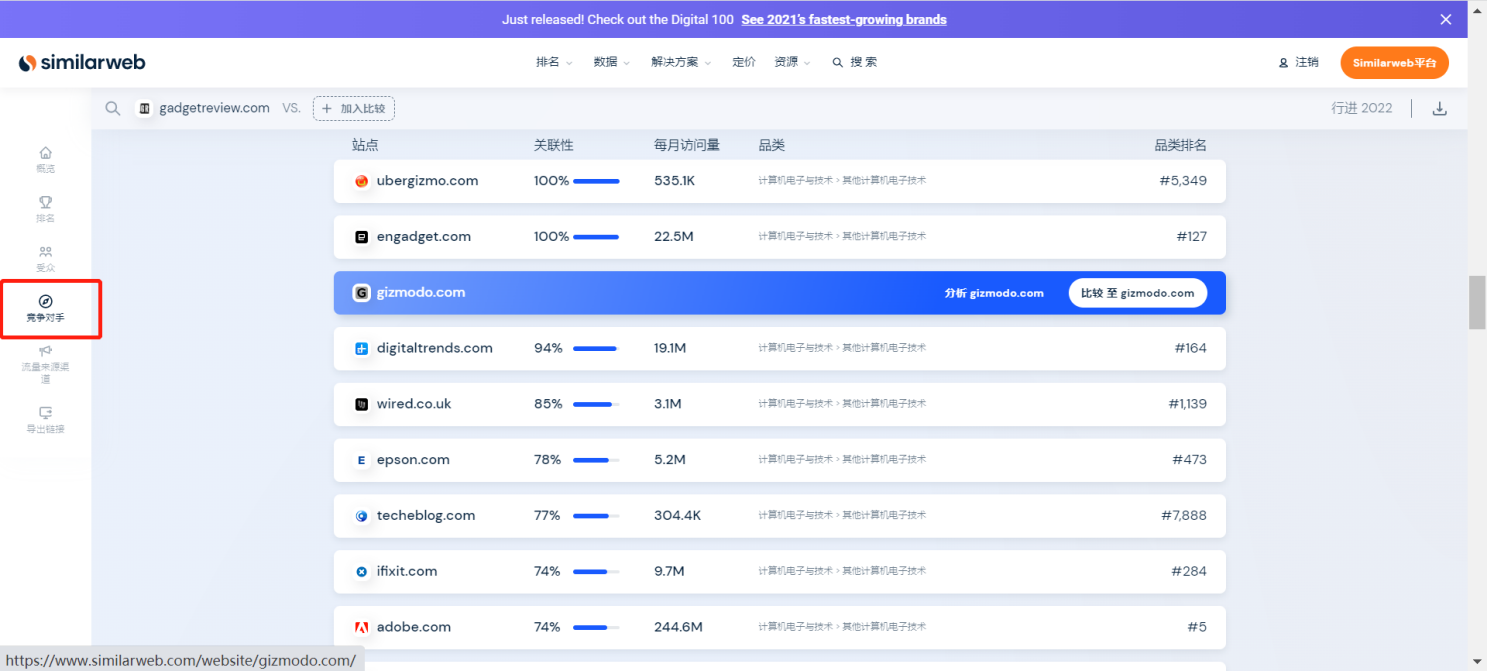
Task: Click the 注销 logout link
Action: (1299, 62)
